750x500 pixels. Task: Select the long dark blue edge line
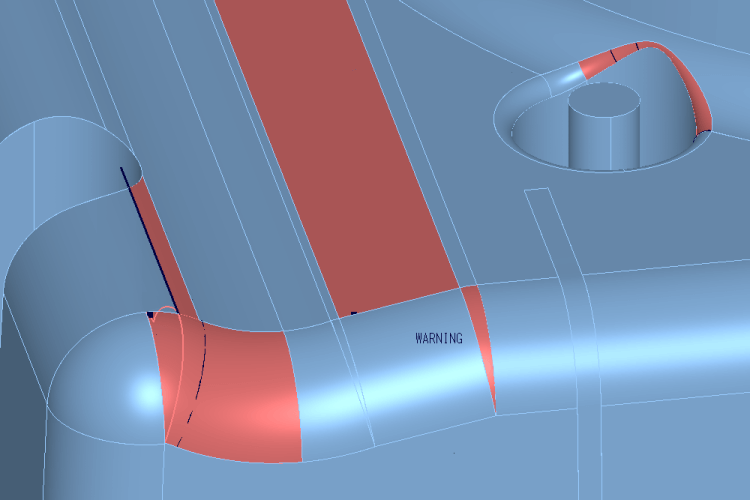pyautogui.click(x=149, y=241)
